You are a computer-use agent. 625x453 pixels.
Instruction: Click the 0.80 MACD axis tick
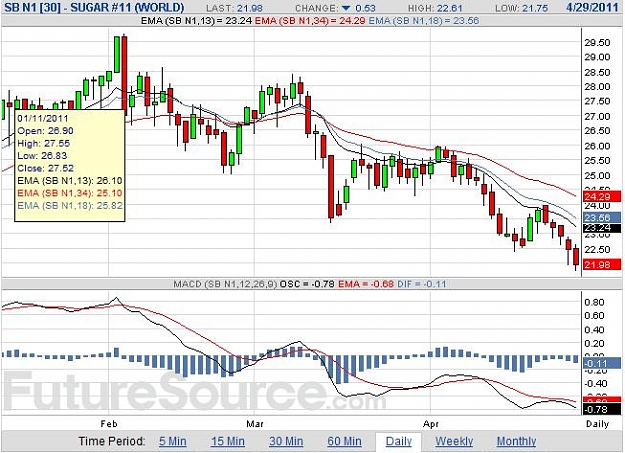[x=594, y=302]
